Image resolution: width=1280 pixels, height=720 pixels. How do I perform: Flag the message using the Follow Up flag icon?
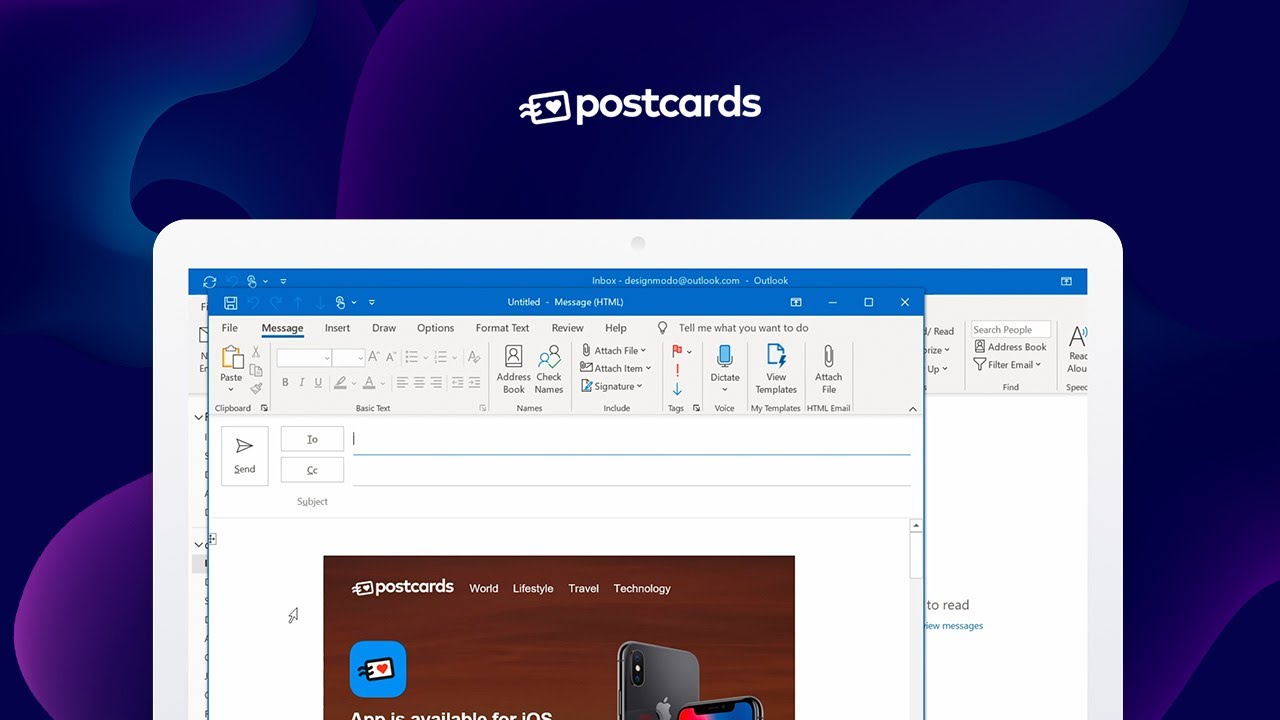[x=676, y=351]
